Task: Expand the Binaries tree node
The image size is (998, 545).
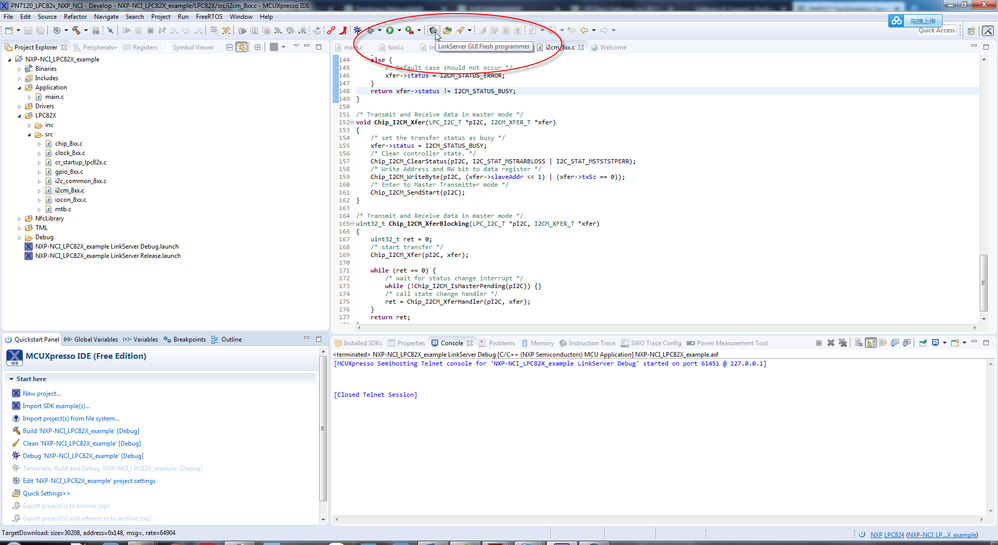Action: (19, 69)
